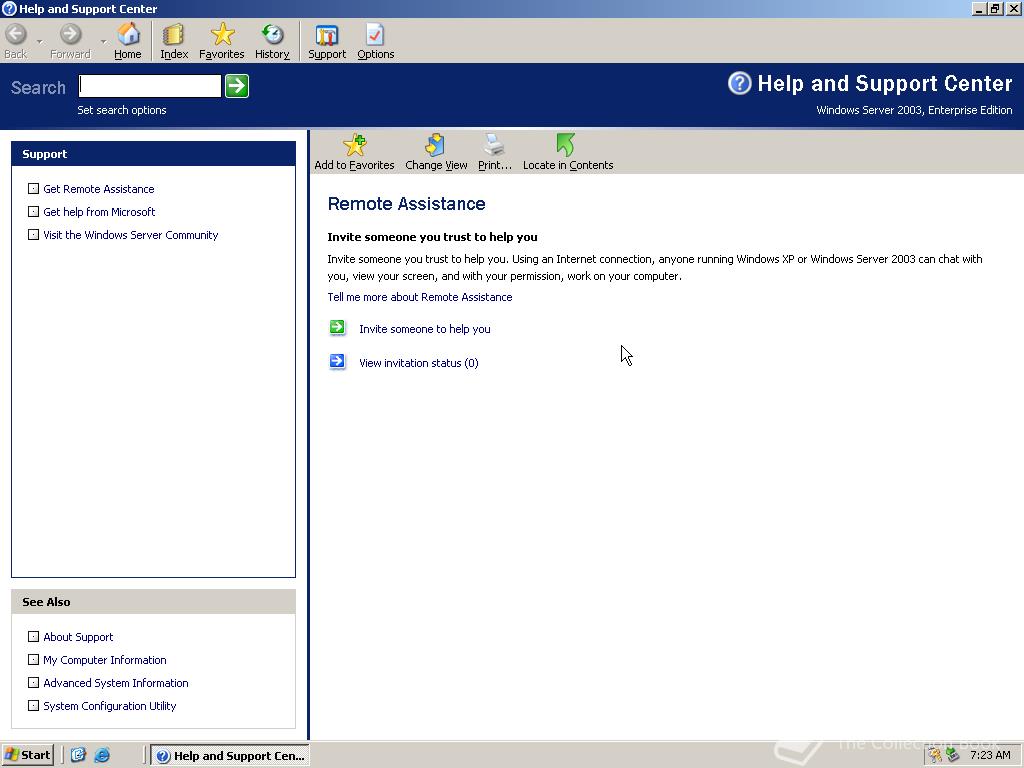This screenshot has height=768, width=1024.
Task: Expand the Forward button dropdown arrow
Action: (x=101, y=40)
